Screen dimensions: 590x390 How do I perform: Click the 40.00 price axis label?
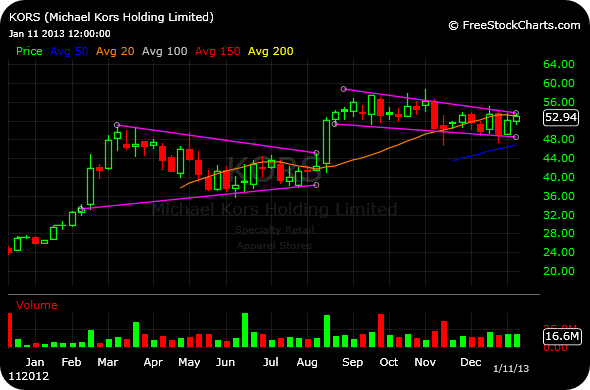[559, 177]
